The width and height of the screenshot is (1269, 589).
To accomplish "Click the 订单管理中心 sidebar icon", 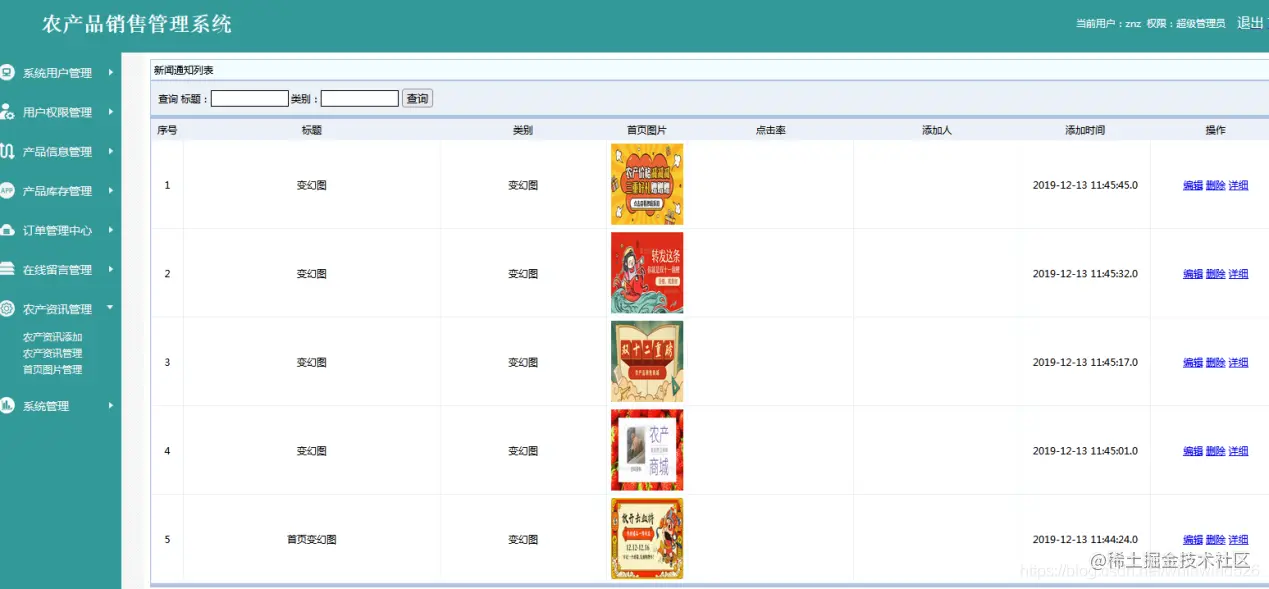I will coord(7,230).
